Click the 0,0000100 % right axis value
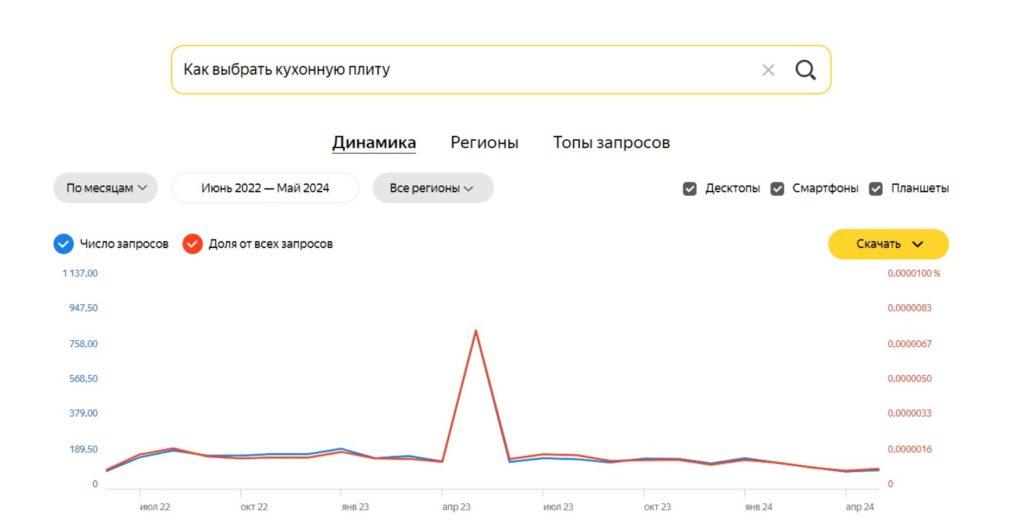 pyautogui.click(x=914, y=273)
